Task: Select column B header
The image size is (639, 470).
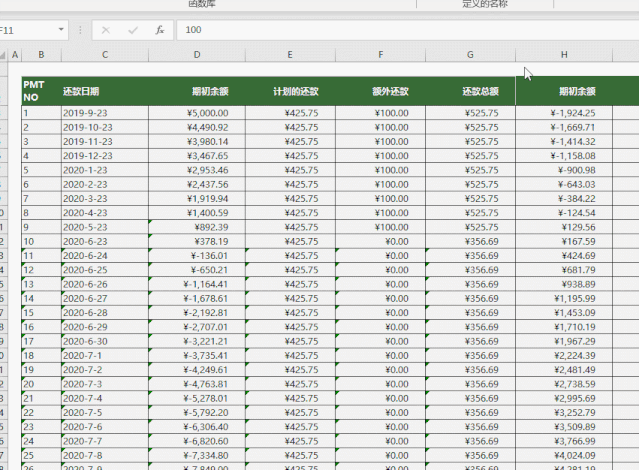Action: tap(41, 55)
